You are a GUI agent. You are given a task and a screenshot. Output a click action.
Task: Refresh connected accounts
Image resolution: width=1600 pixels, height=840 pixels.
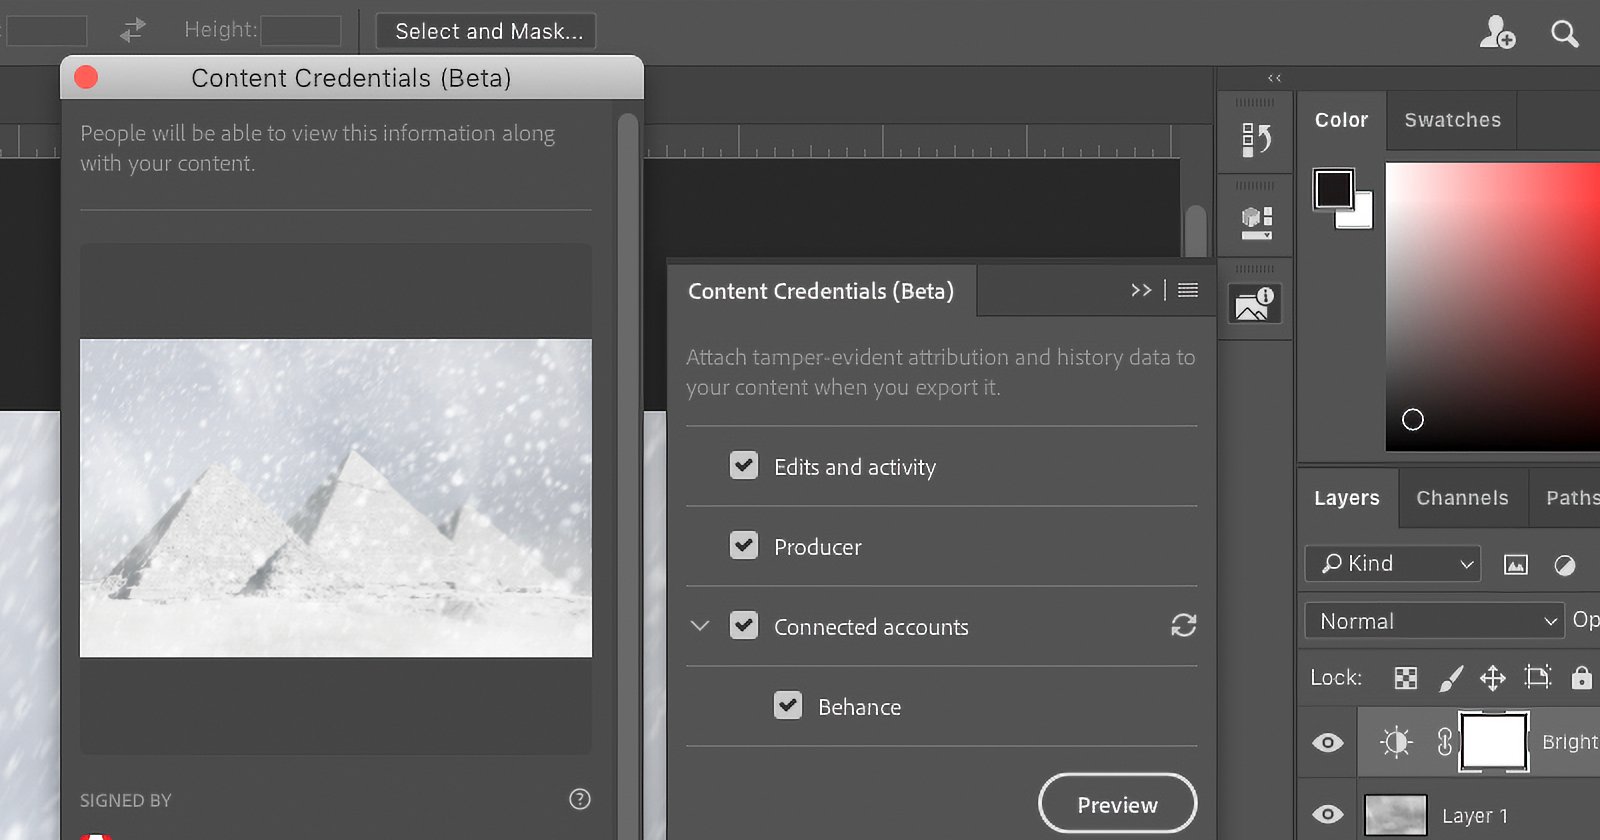point(1183,626)
